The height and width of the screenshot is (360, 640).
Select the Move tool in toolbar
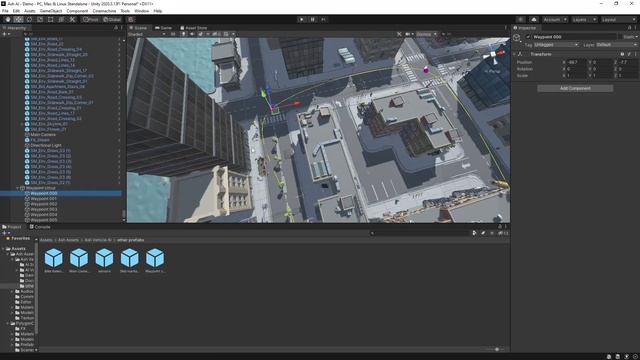[x=18, y=19]
